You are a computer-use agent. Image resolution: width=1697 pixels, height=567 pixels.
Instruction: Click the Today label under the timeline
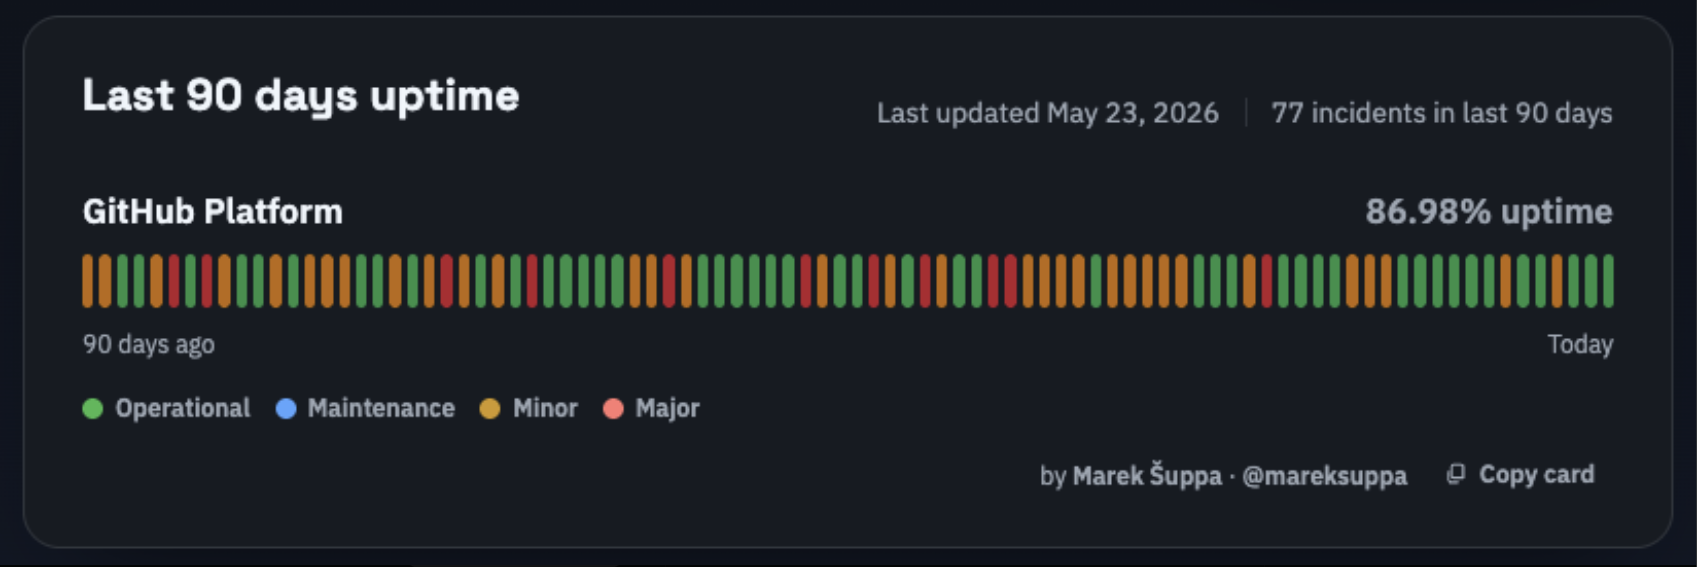pyautogui.click(x=1581, y=344)
